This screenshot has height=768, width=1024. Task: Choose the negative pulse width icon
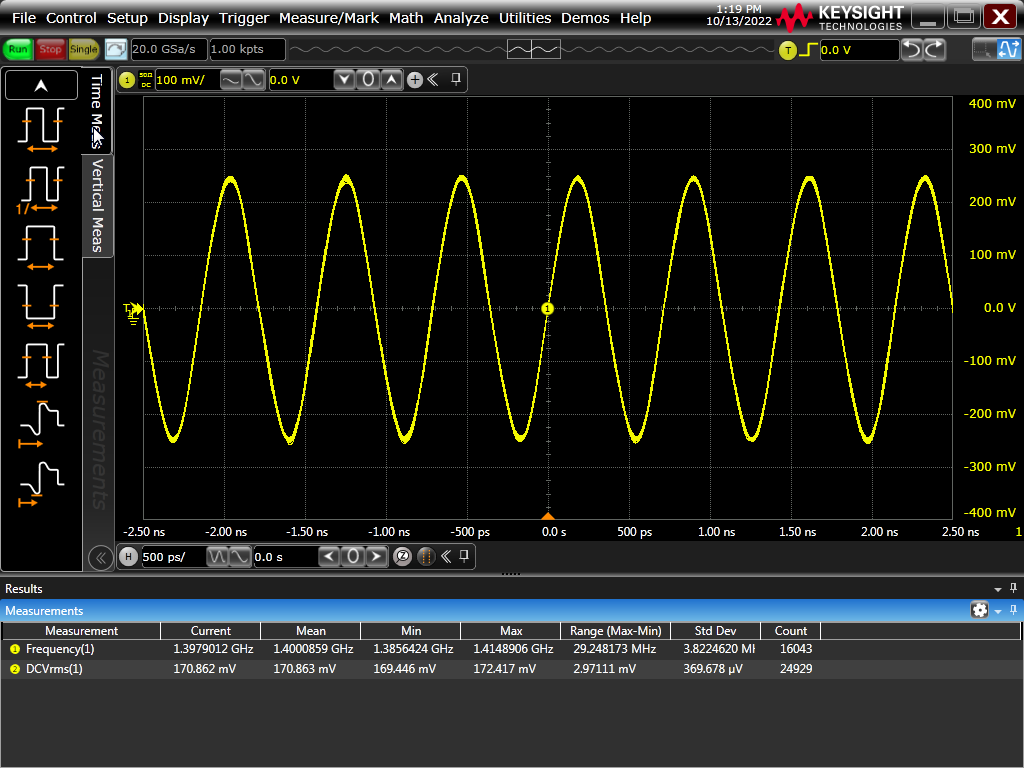(41, 305)
